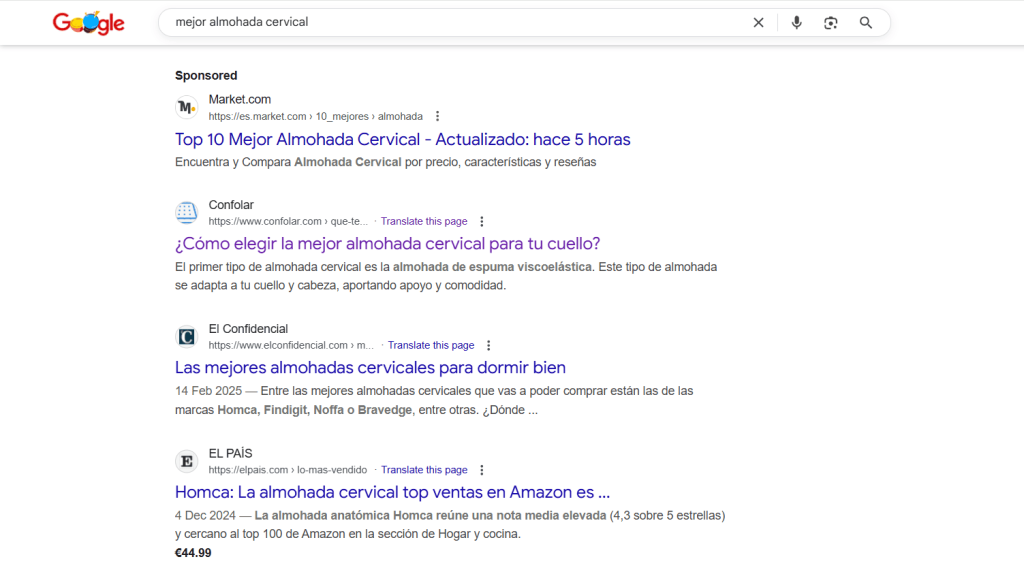Click the Confolar site favicon

pos(187,213)
